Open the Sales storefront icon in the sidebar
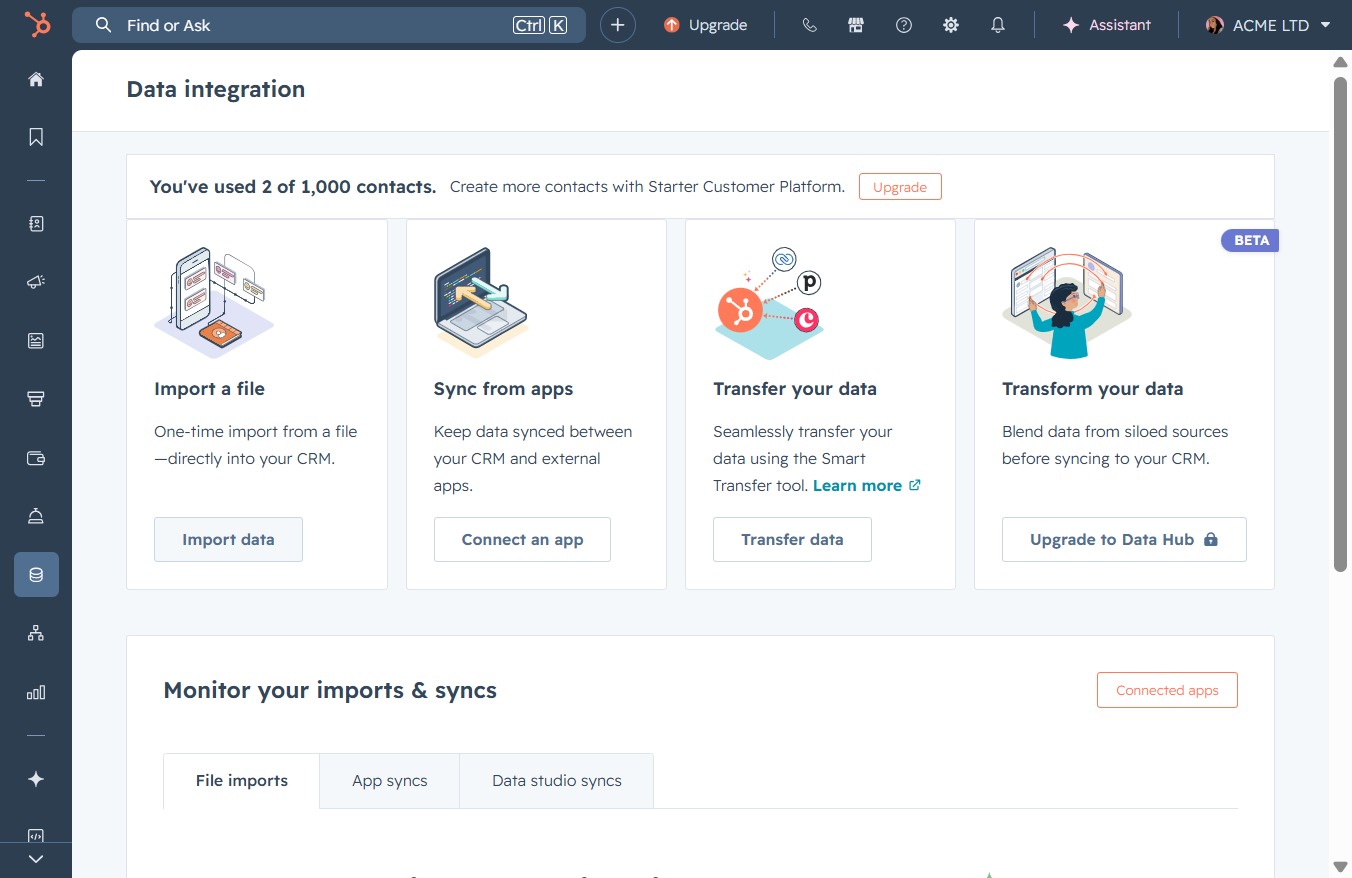1352x878 pixels. tap(36, 399)
